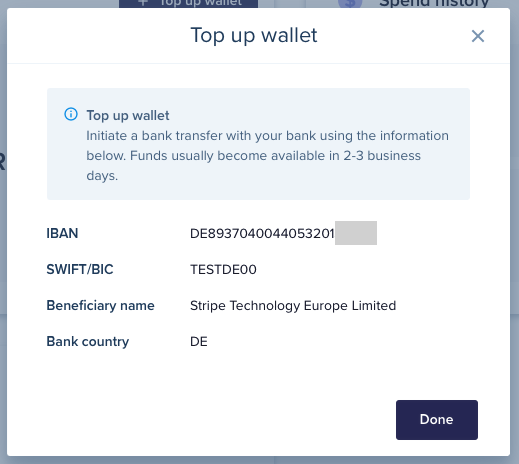Click the light blue info banner
Viewport: 519px width, 464px height.
[258, 144]
